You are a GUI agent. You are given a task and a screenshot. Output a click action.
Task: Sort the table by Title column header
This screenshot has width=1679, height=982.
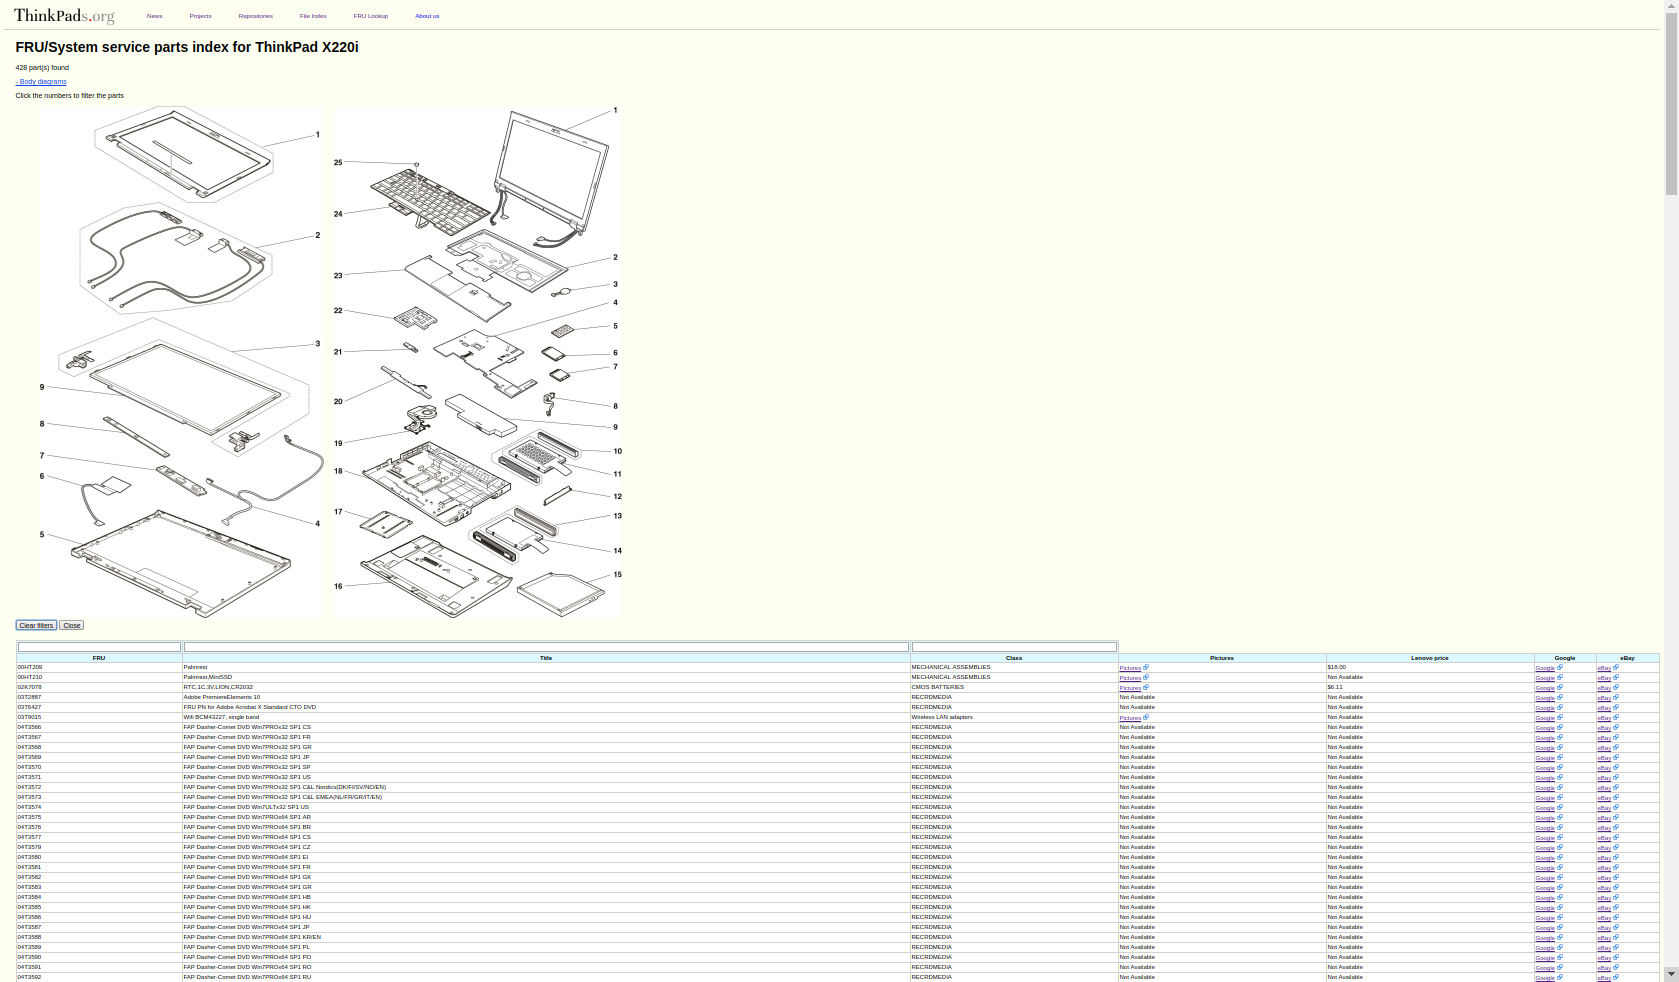pyautogui.click(x=546, y=658)
